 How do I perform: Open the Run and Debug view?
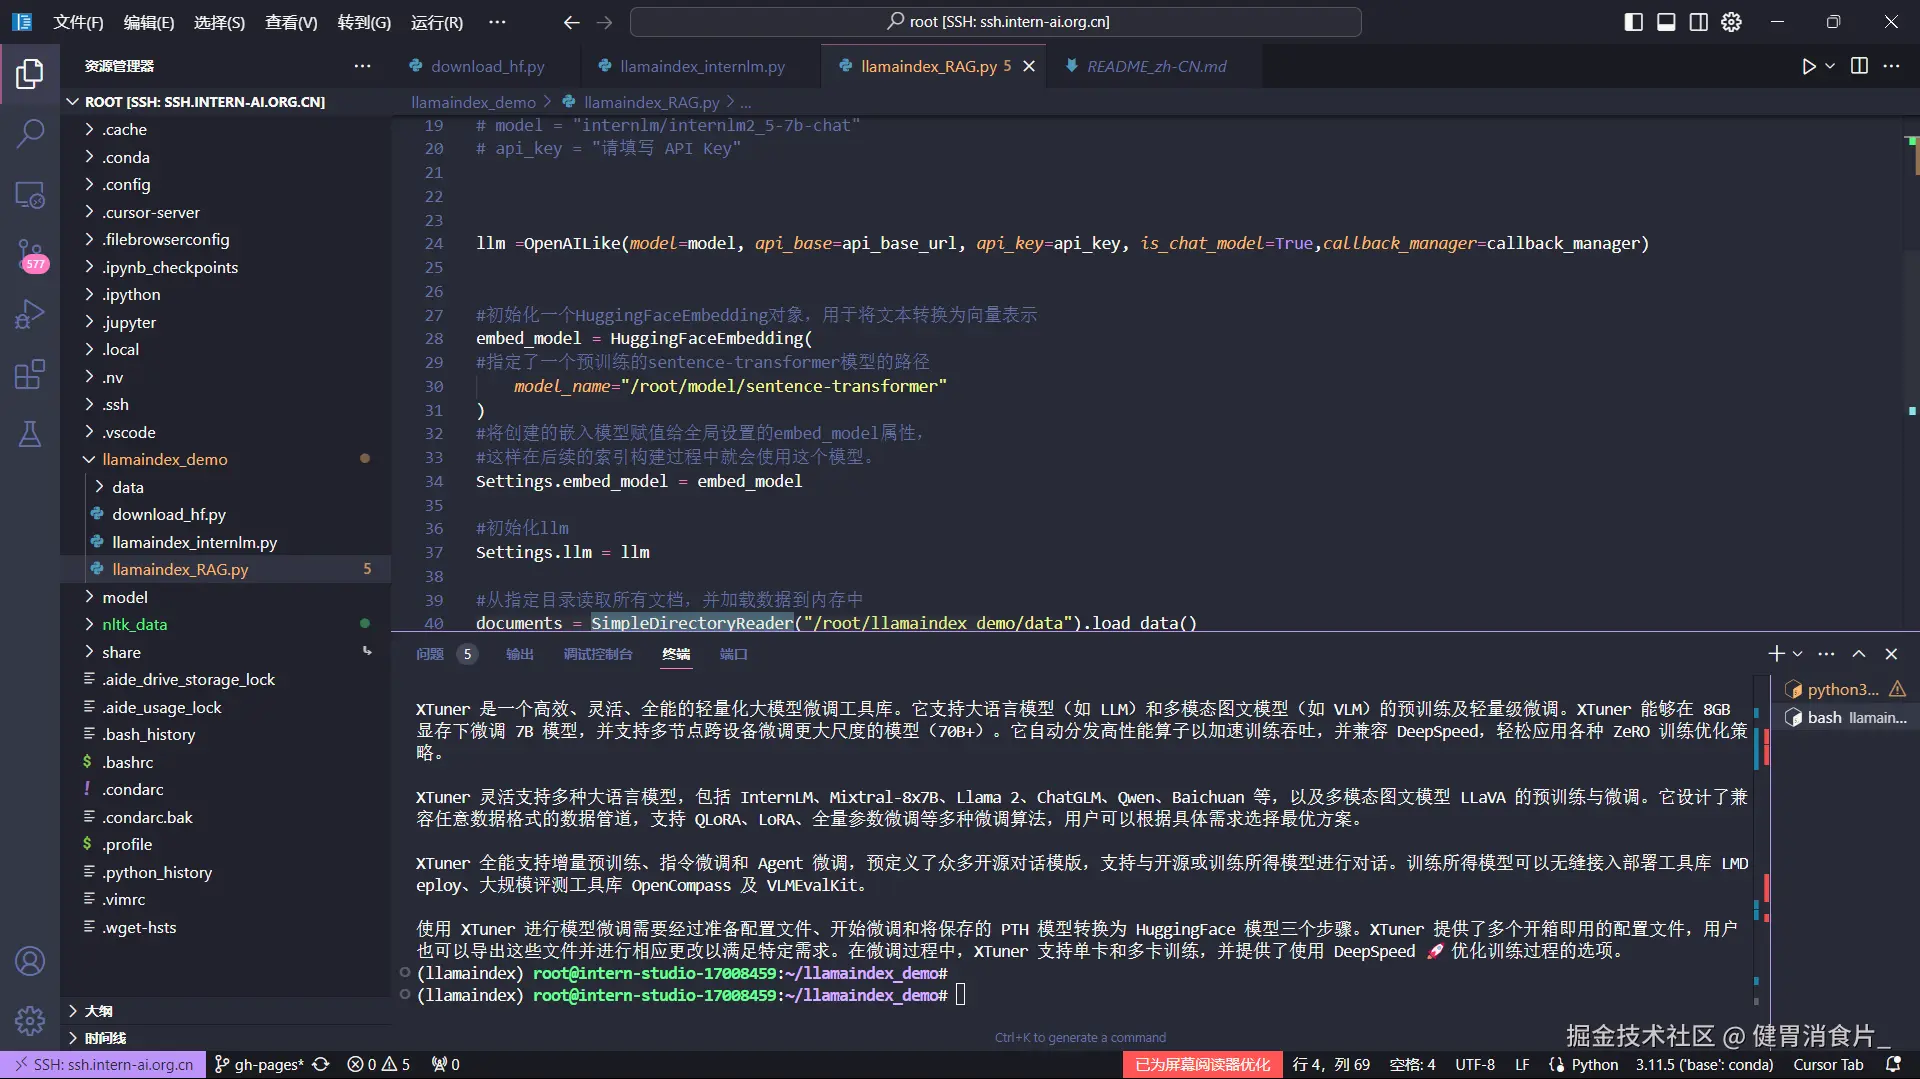click(x=30, y=315)
